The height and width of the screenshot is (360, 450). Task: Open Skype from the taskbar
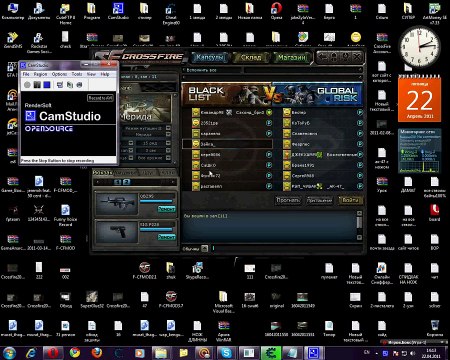[226, 353]
